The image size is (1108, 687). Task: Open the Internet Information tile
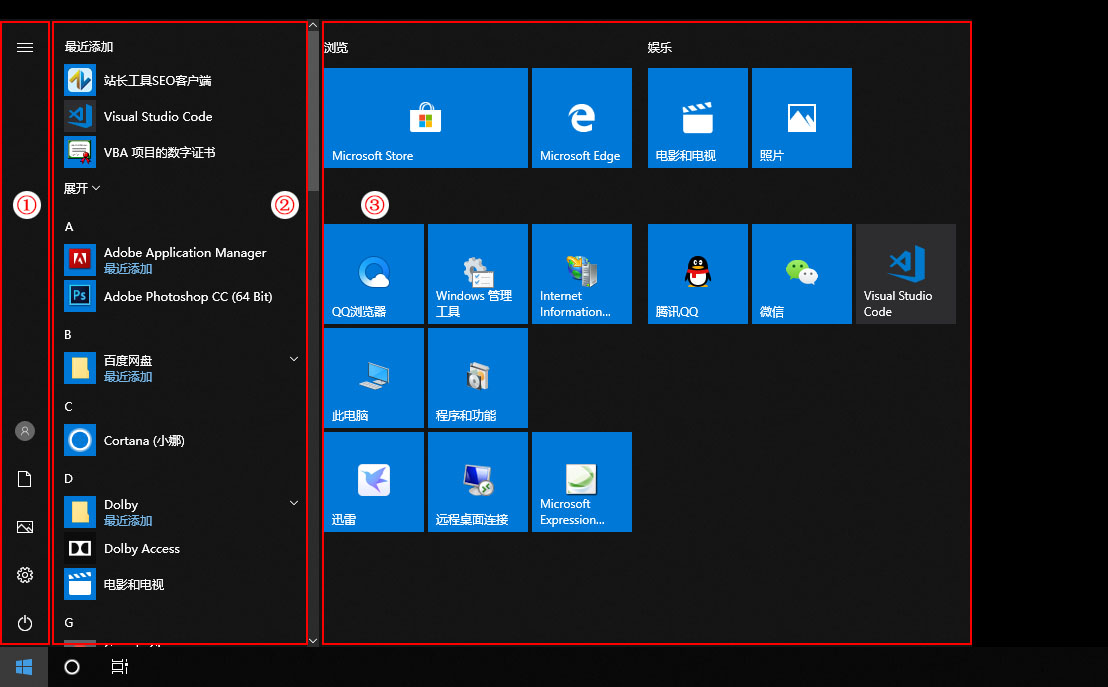582,274
